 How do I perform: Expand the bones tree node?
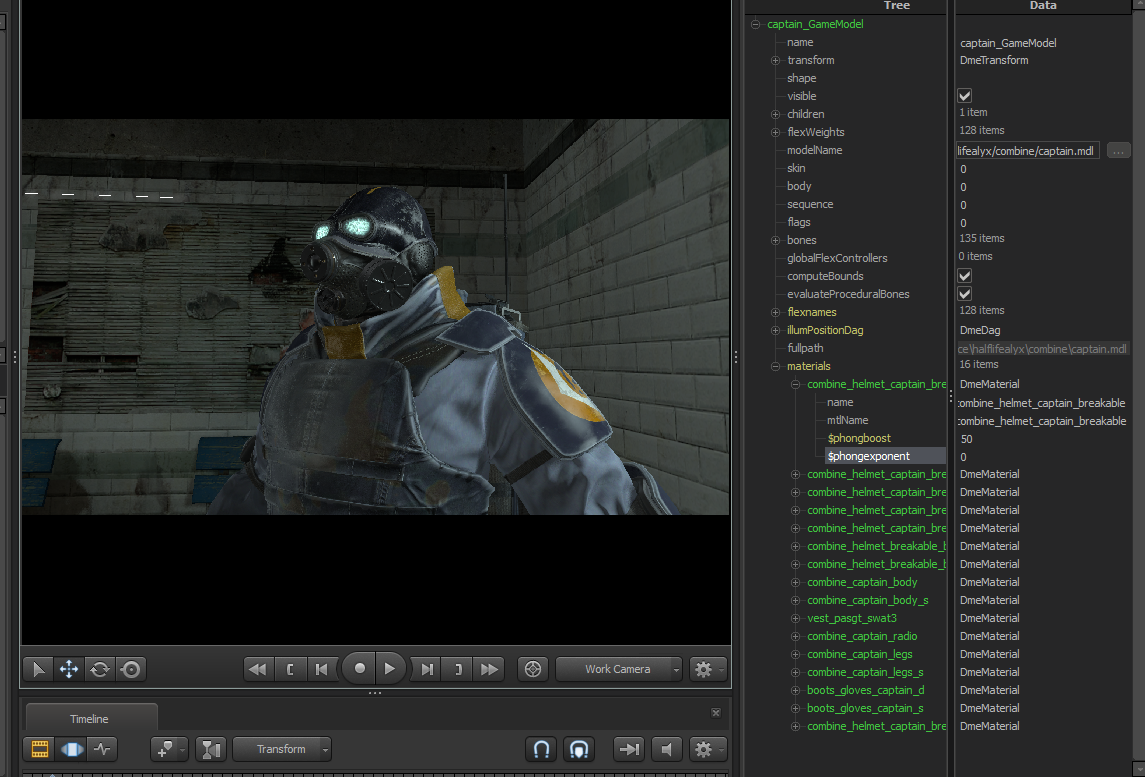tap(776, 240)
